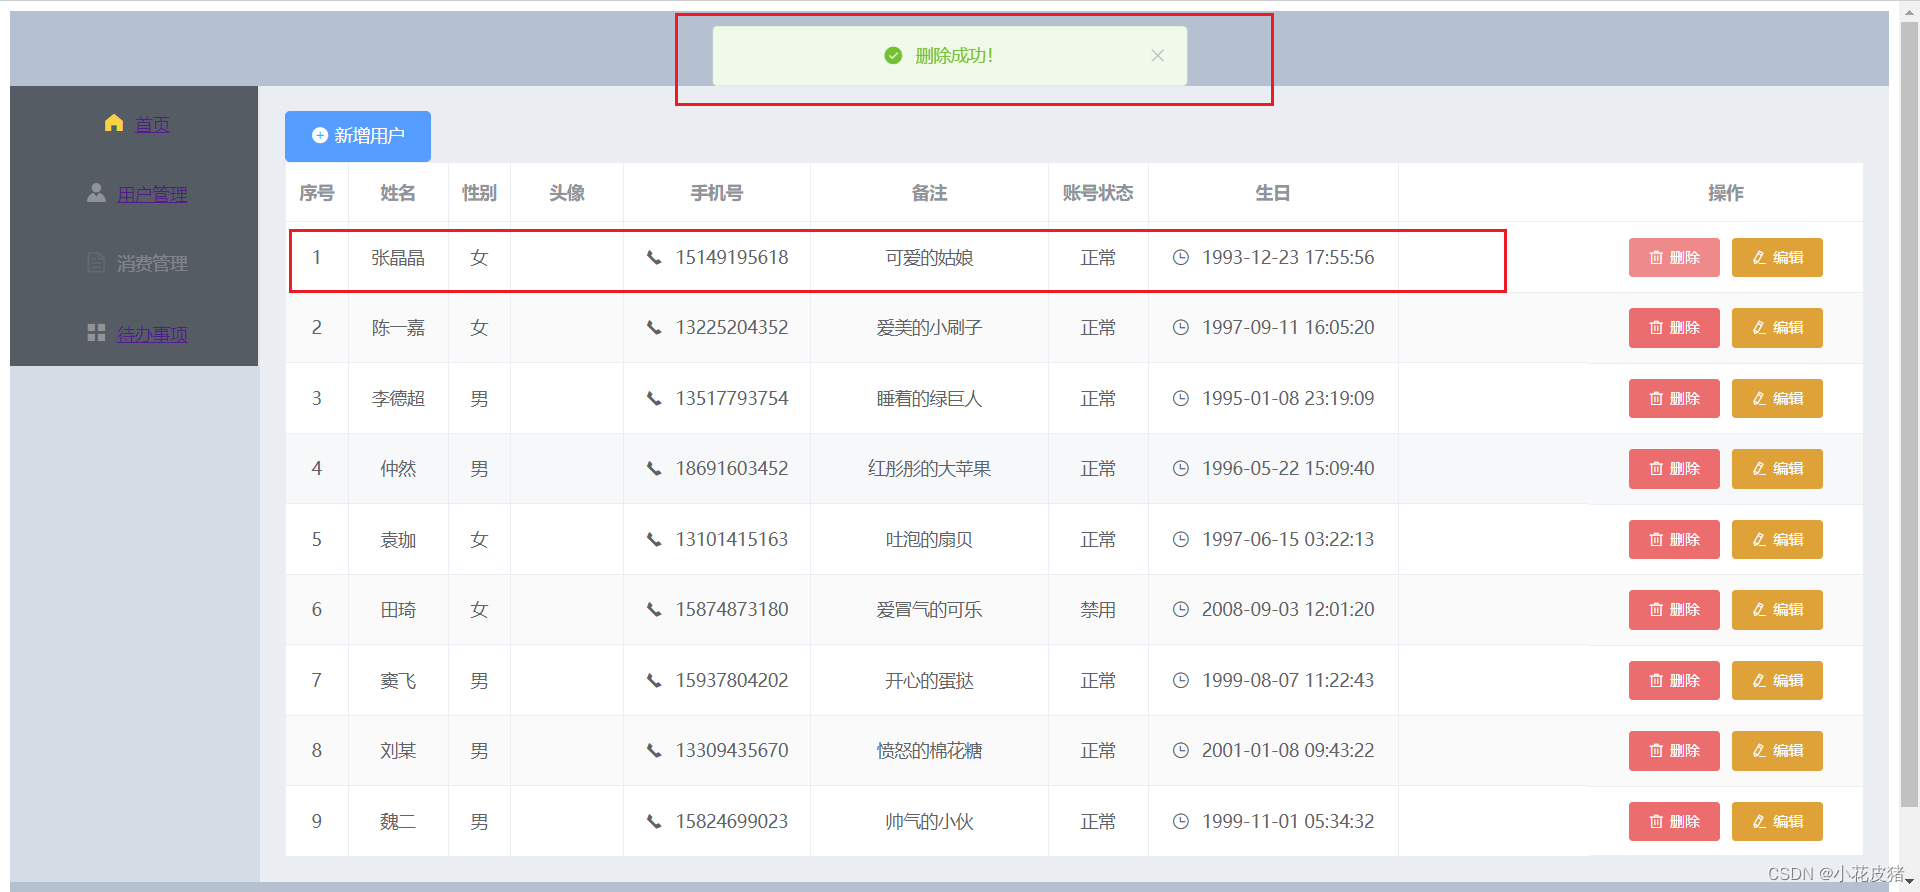Delete the user 魏二
This screenshot has height=892, width=1920.
pyautogui.click(x=1674, y=822)
